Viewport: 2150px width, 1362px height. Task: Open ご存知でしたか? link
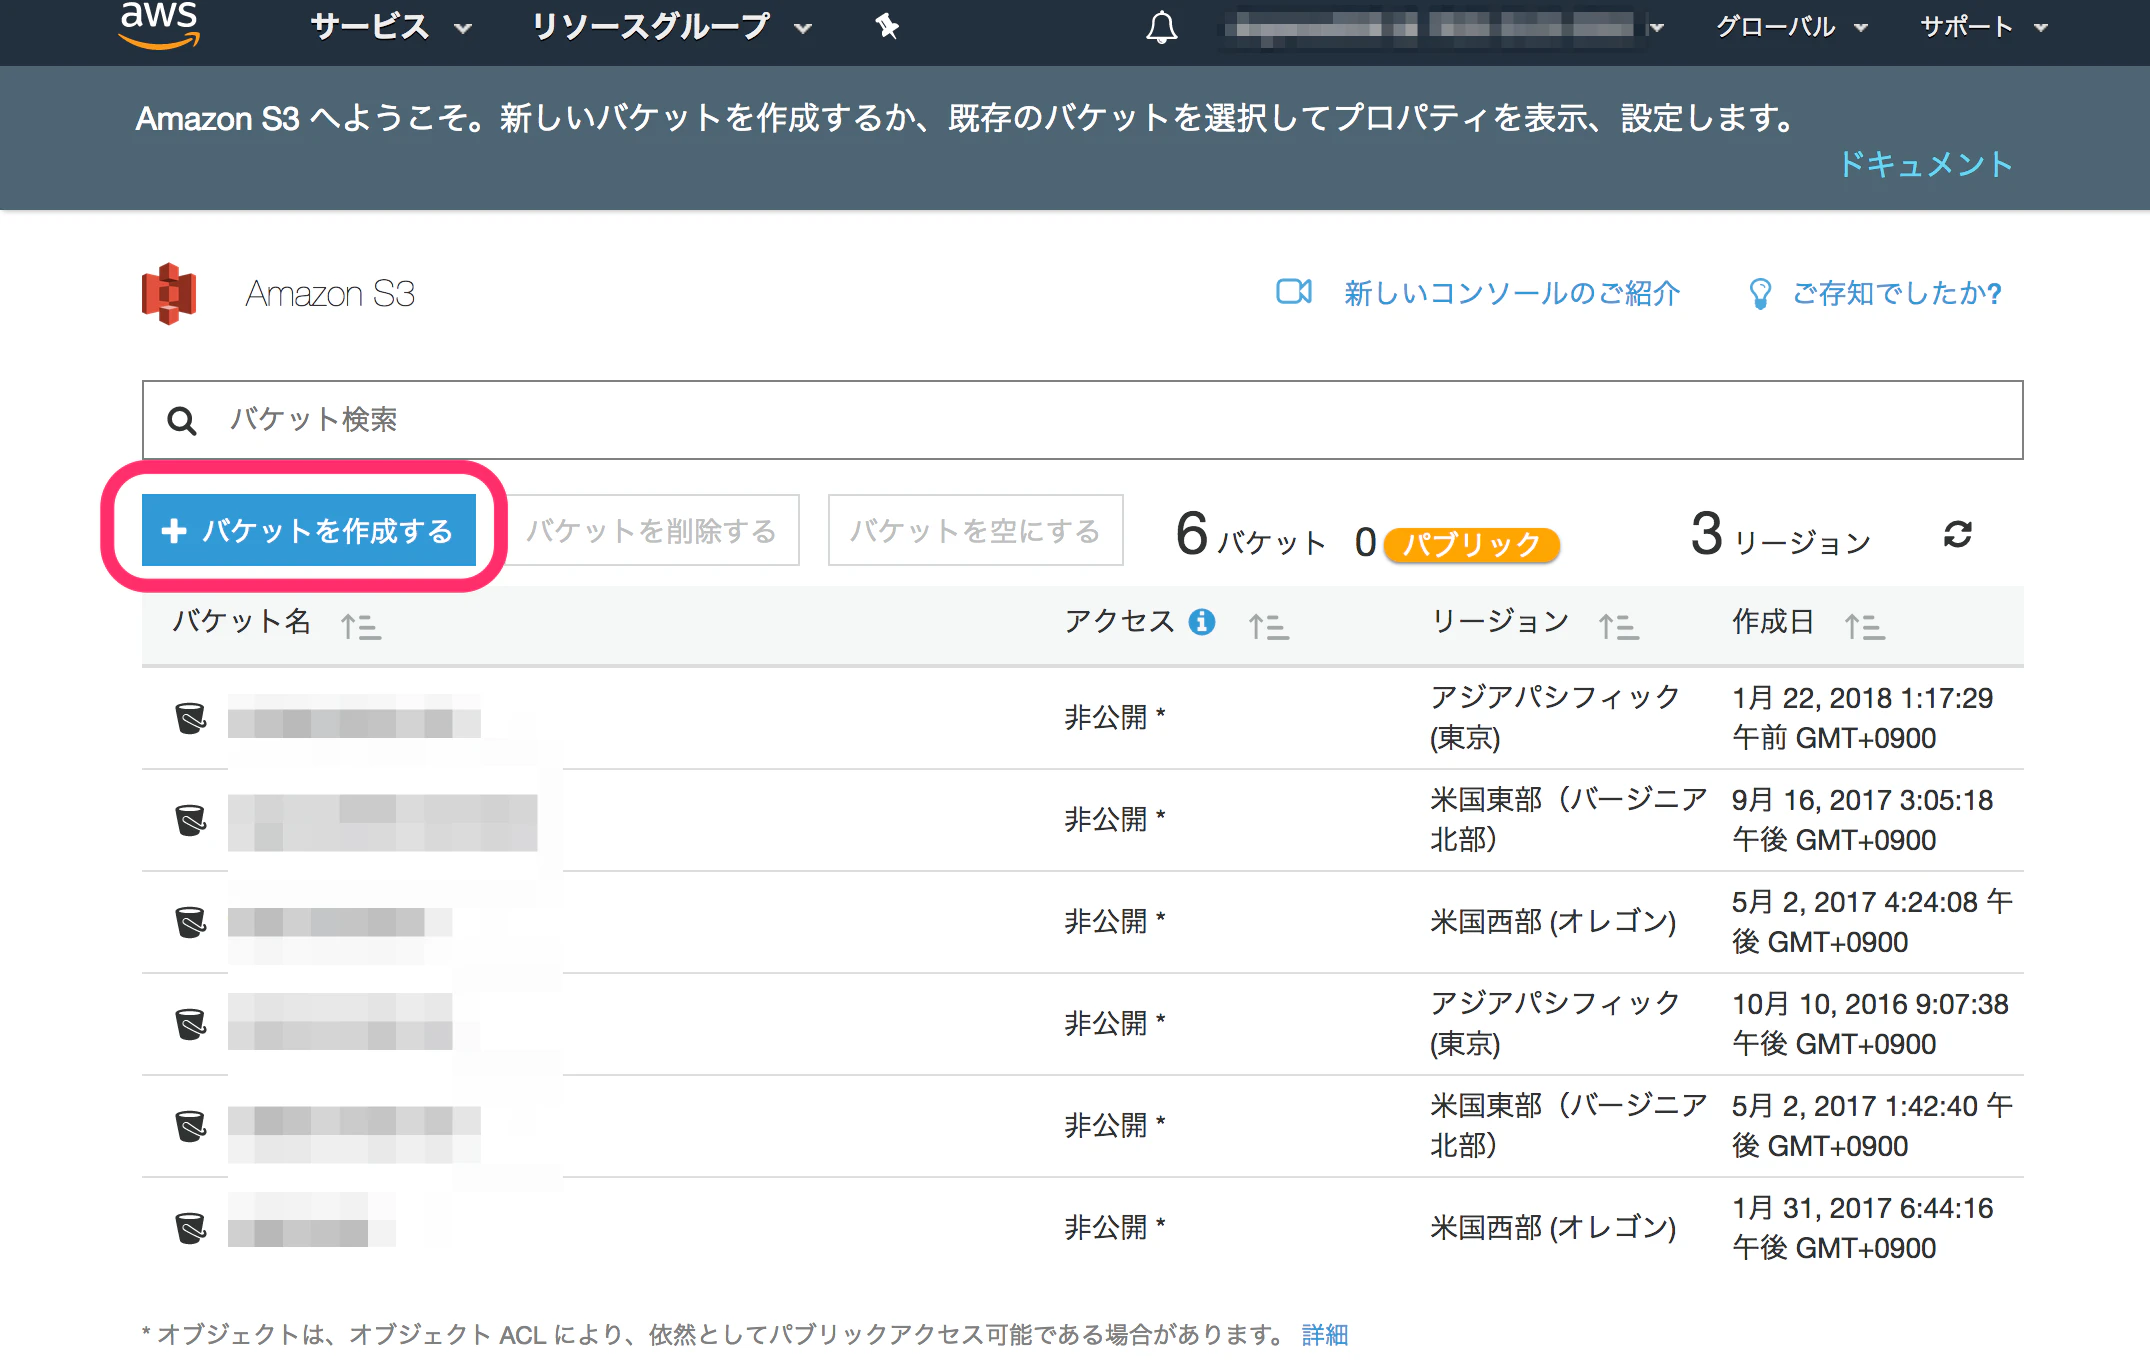click(1897, 293)
